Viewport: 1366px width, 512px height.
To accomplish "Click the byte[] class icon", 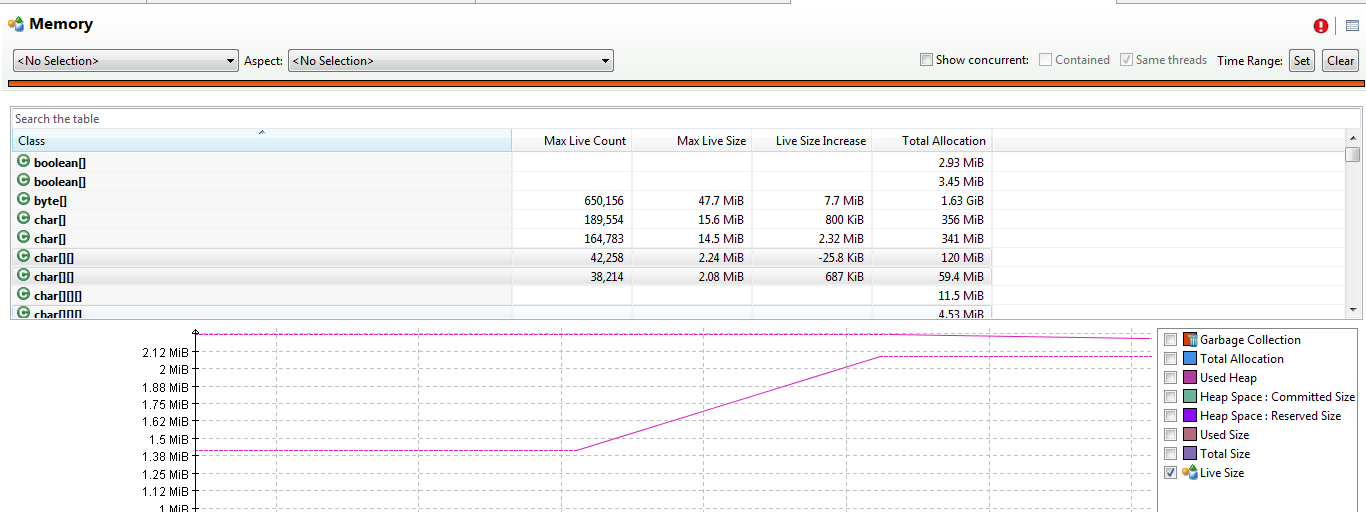I will [x=23, y=200].
